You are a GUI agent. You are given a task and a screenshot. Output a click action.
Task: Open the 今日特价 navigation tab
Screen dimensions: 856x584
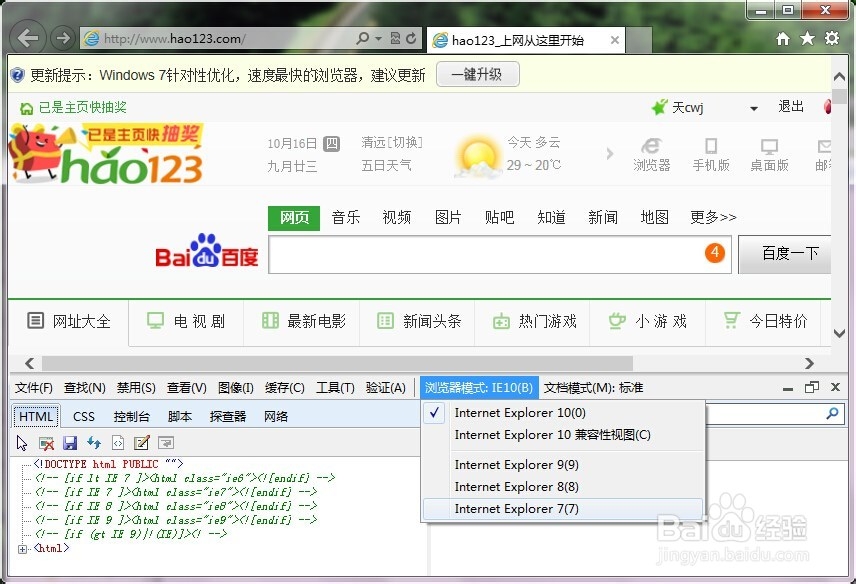(764, 321)
